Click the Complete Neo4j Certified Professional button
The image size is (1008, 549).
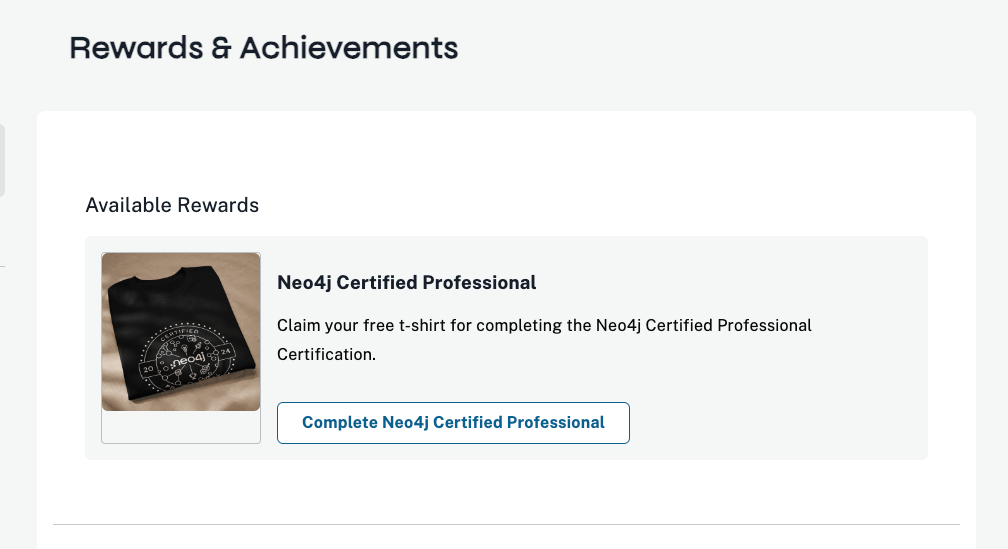pyautogui.click(x=453, y=422)
